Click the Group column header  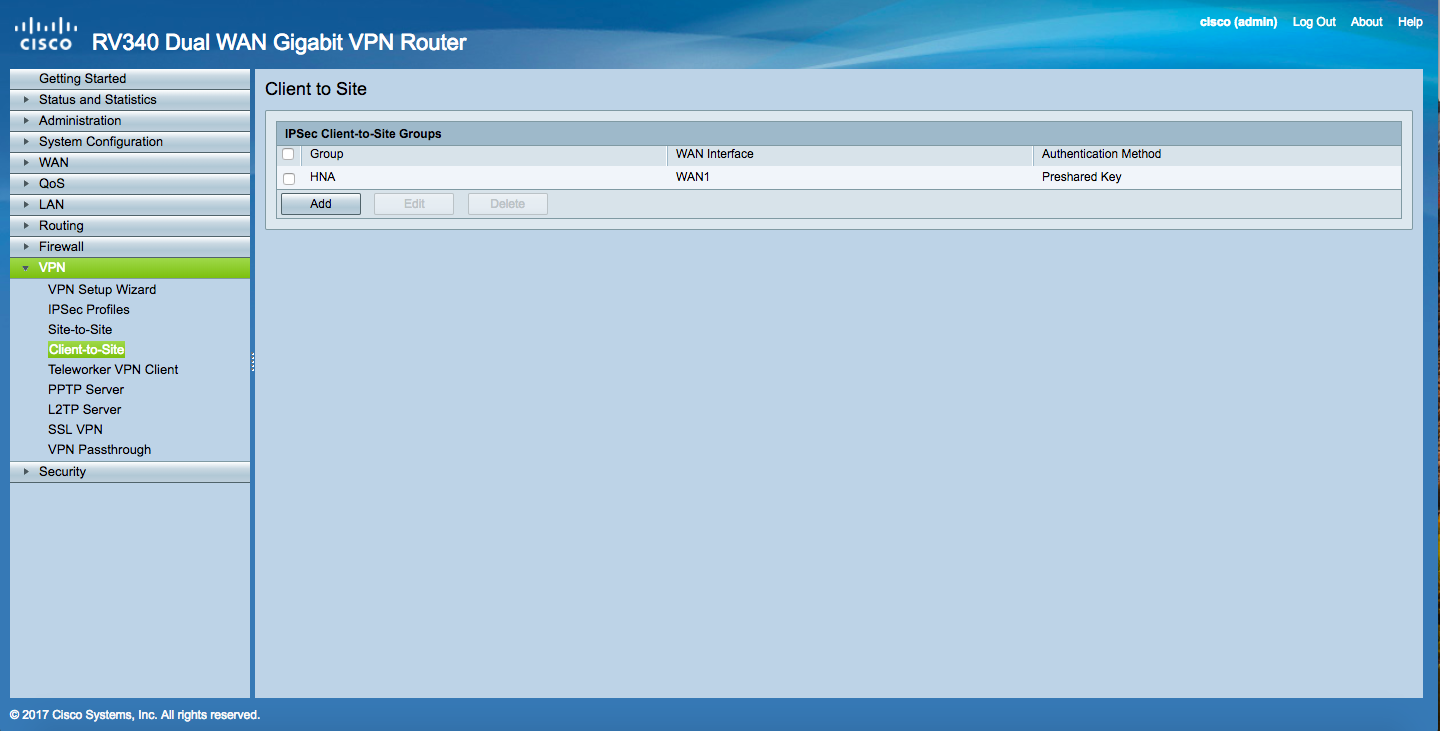tap(327, 154)
